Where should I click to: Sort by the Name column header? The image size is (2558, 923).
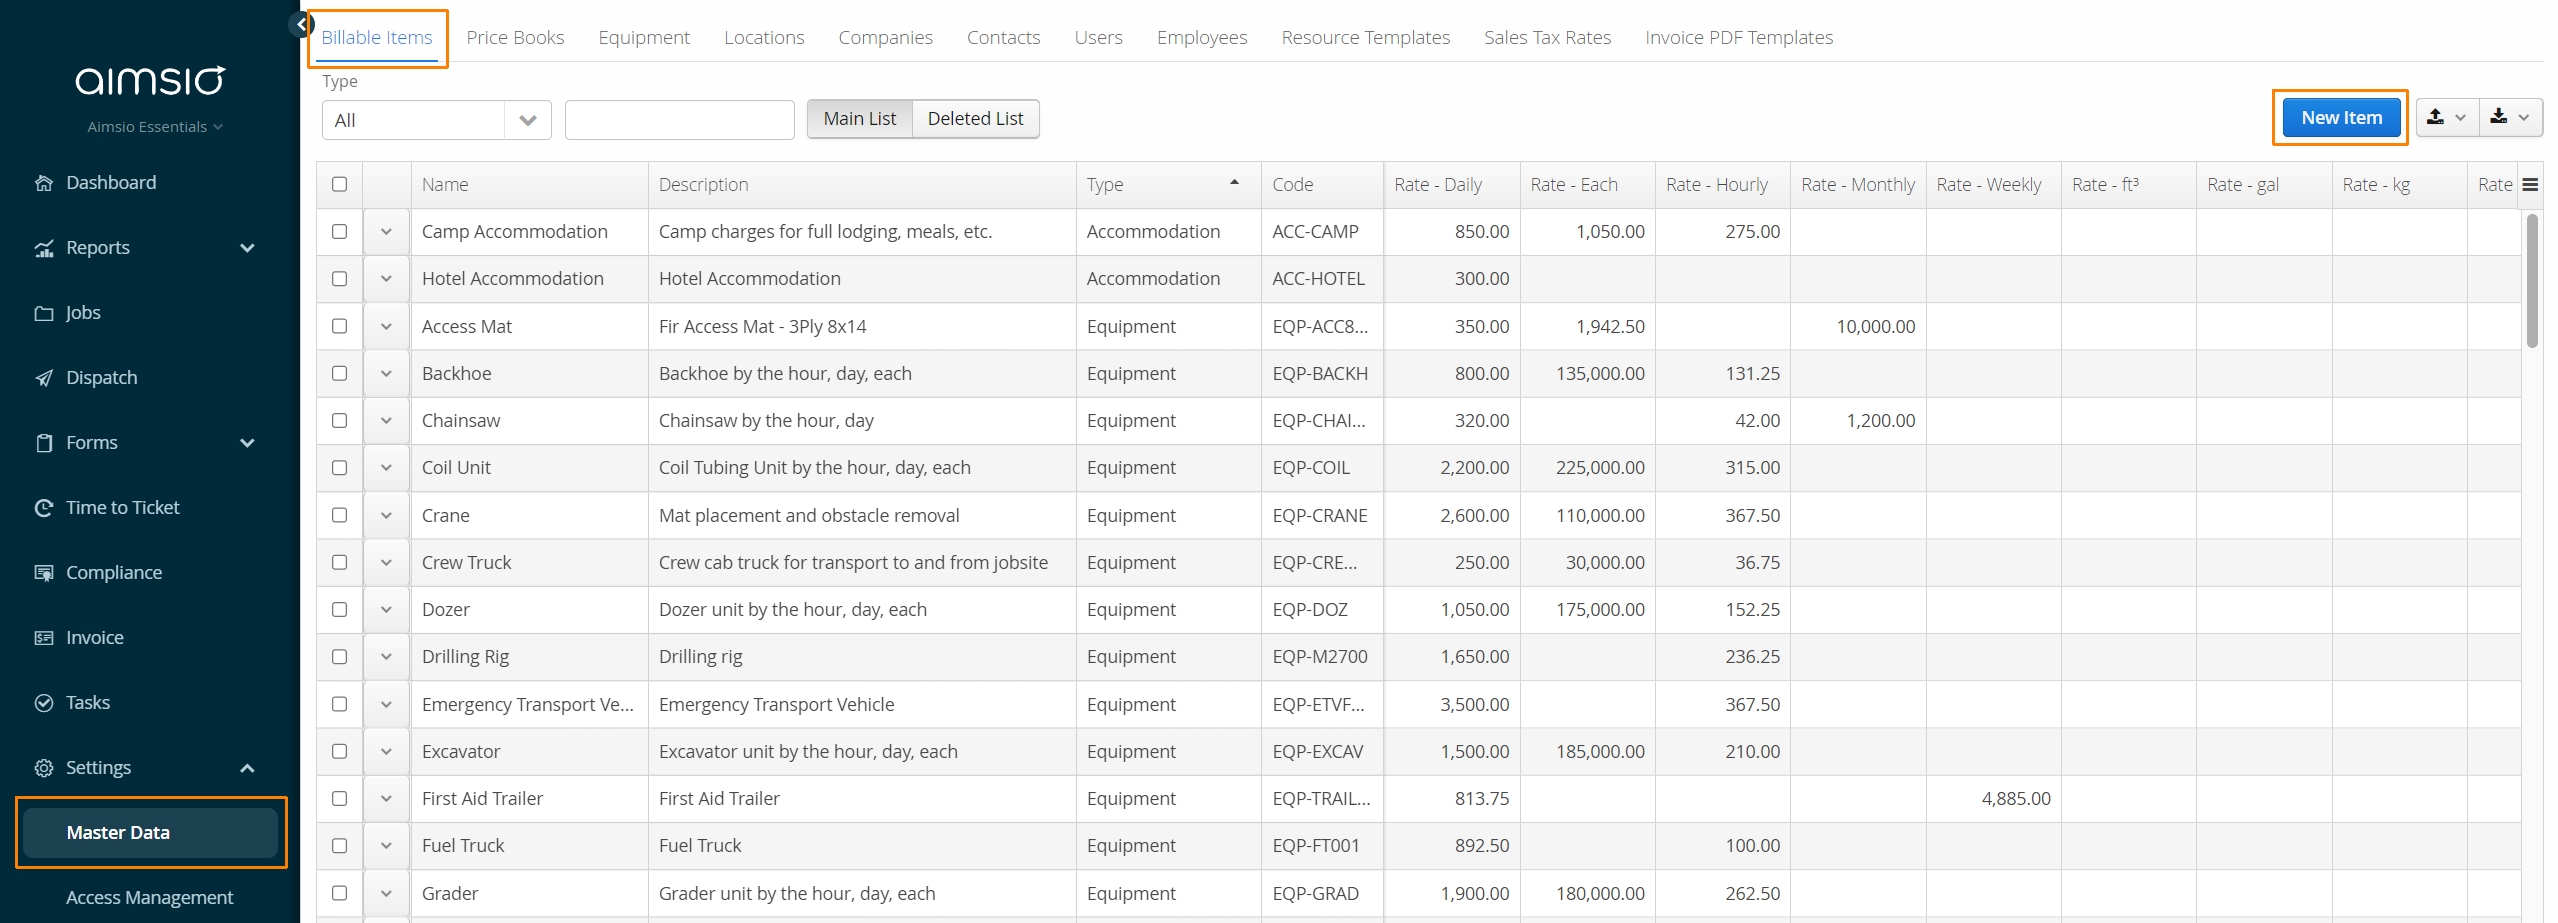point(530,185)
